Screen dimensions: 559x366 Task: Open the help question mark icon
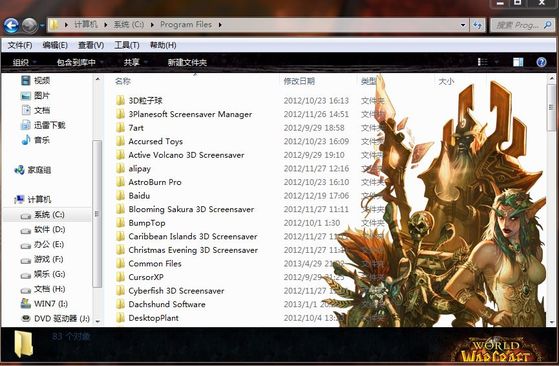pyautogui.click(x=541, y=62)
